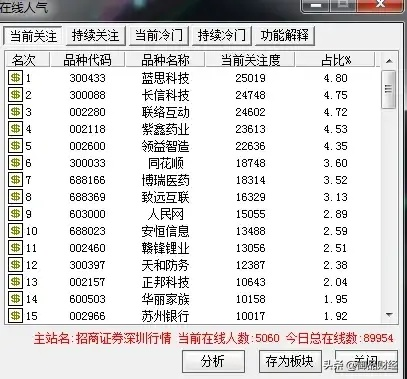This screenshot has width=407, height=379.
Task: Click attention value 18748
Action: tap(251, 163)
